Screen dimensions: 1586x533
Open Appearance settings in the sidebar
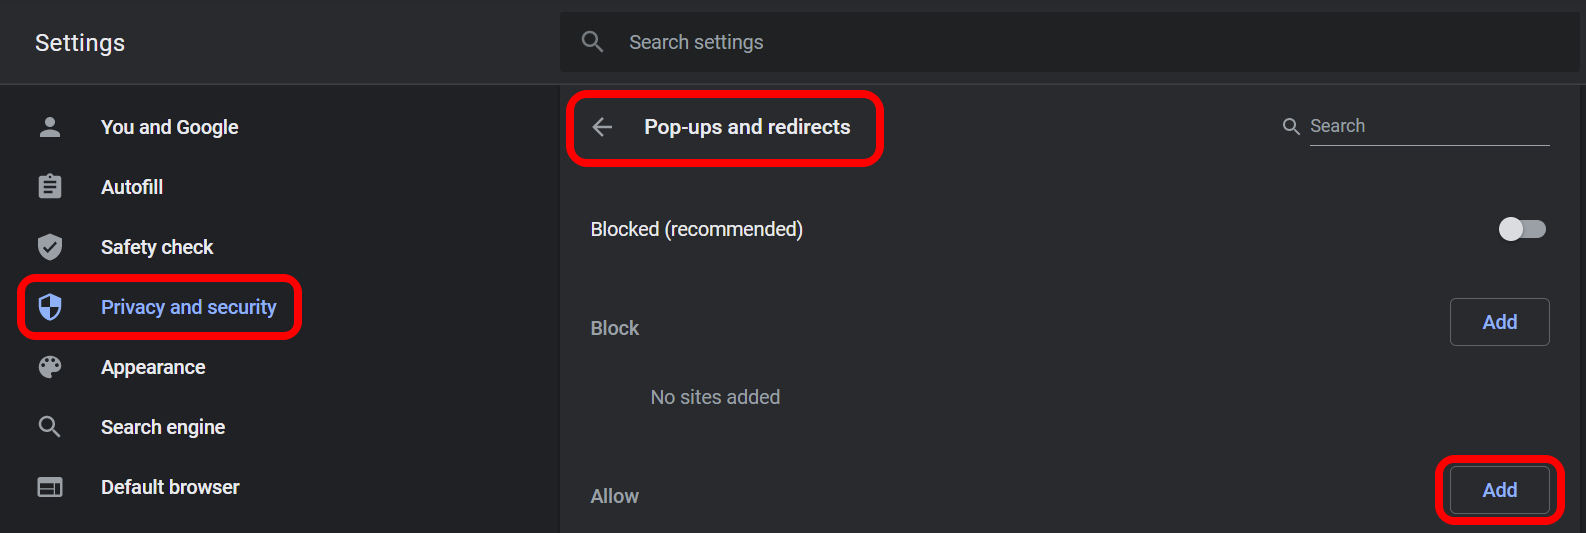pyautogui.click(x=153, y=367)
